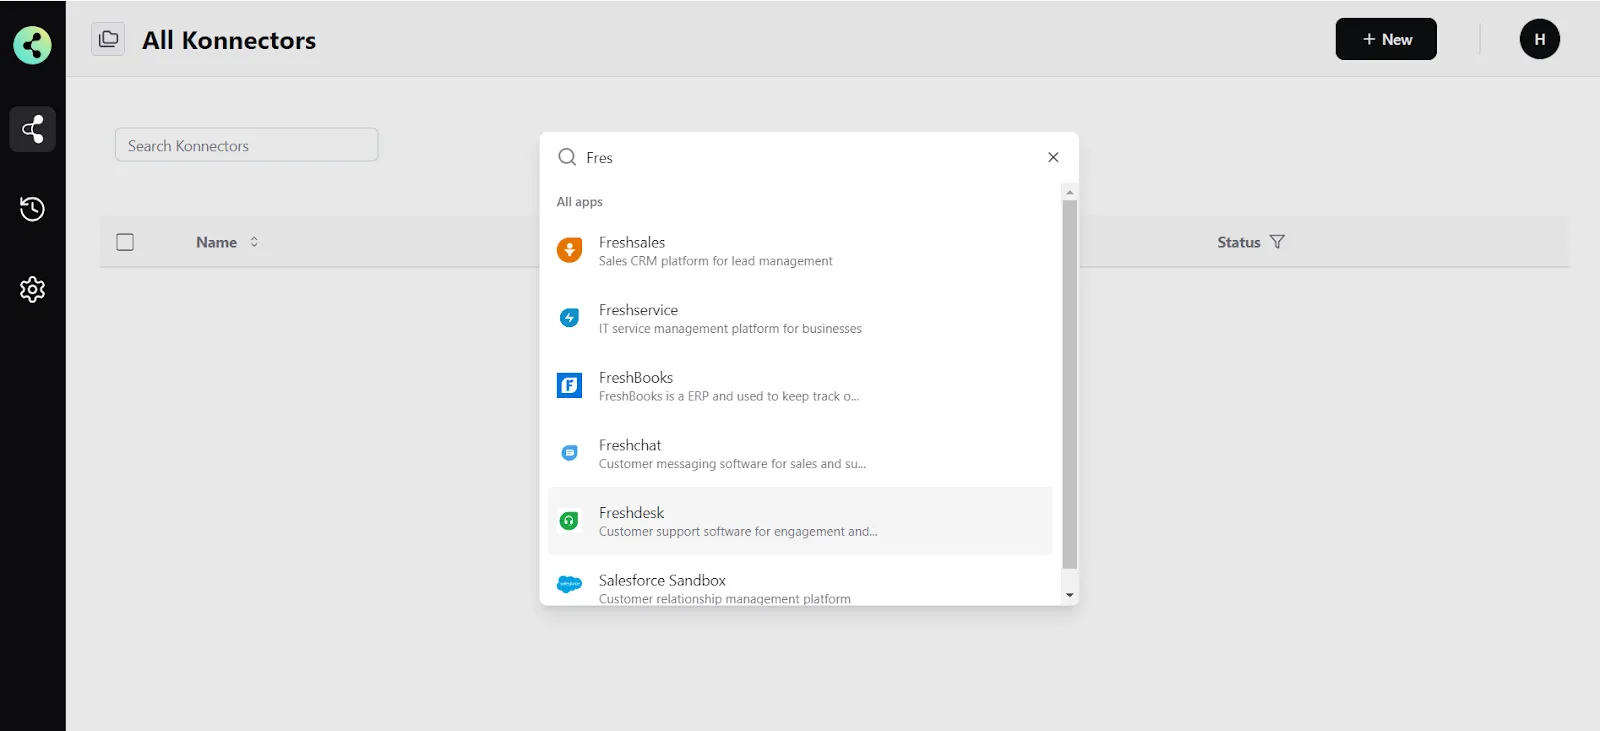Click the All Konnectors page title
Screen dimensions: 1600x731
[229, 40]
